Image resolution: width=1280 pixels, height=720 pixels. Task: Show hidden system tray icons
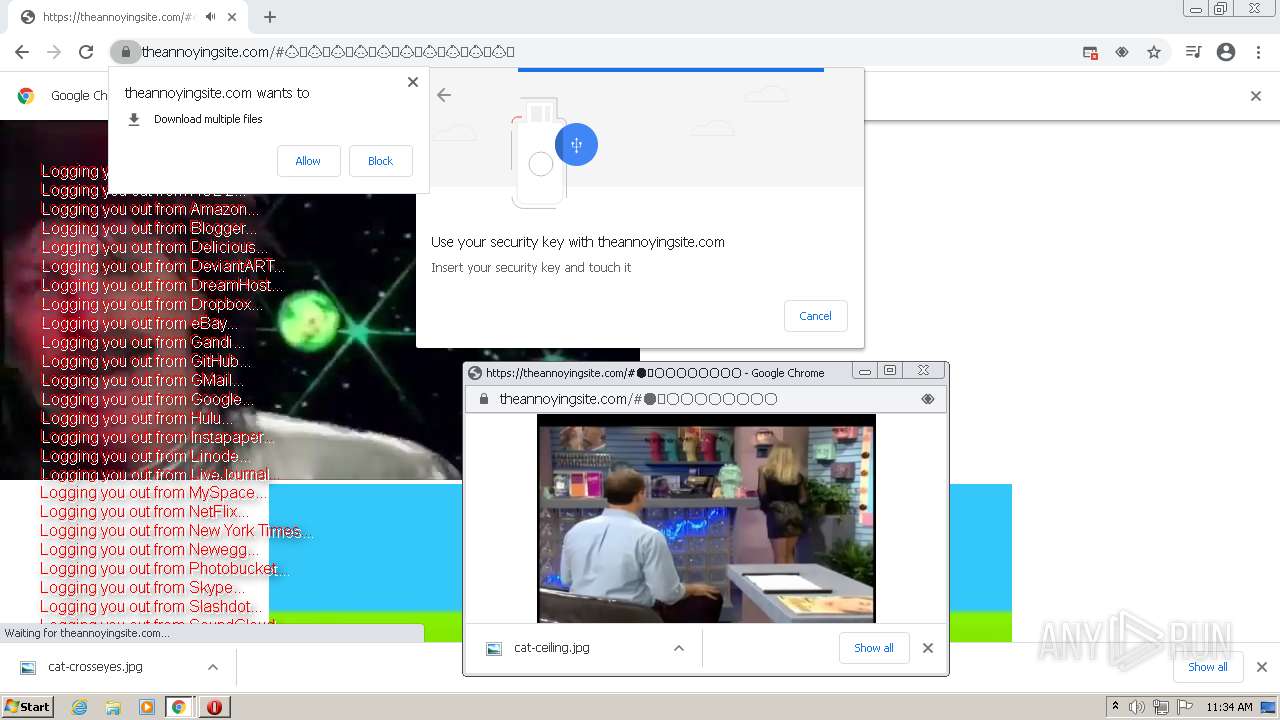tap(1115, 707)
